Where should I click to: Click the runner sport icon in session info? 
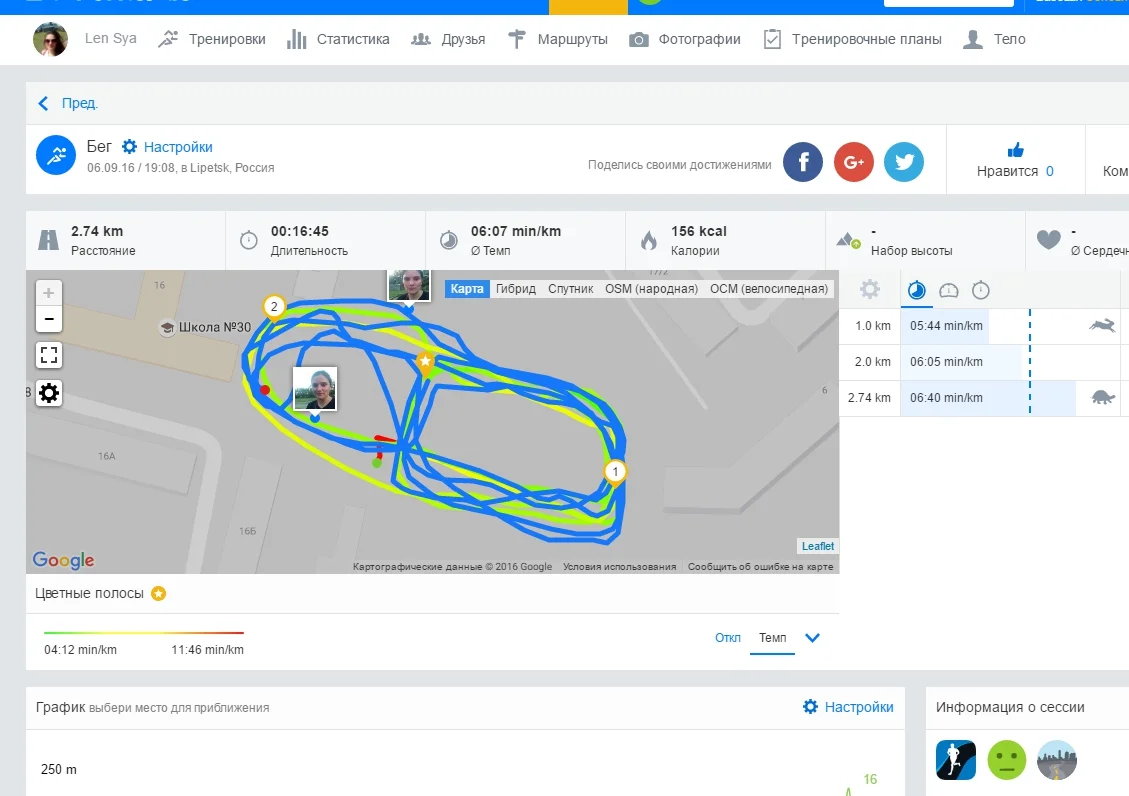(x=955, y=760)
